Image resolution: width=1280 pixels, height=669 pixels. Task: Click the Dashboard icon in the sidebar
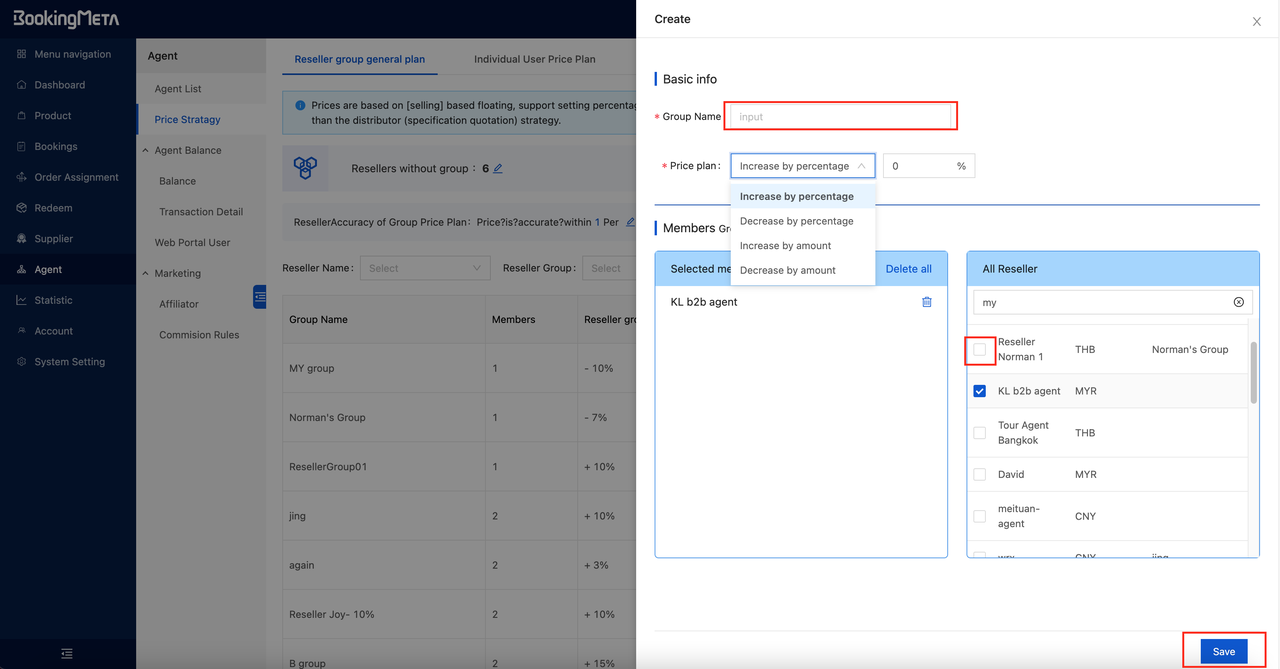coord(22,85)
